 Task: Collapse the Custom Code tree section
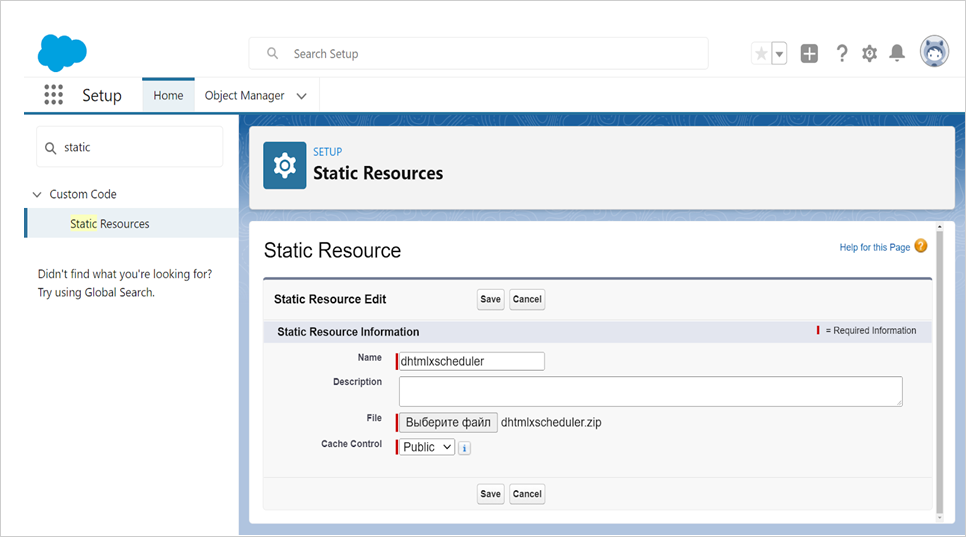pyautogui.click(x=37, y=195)
